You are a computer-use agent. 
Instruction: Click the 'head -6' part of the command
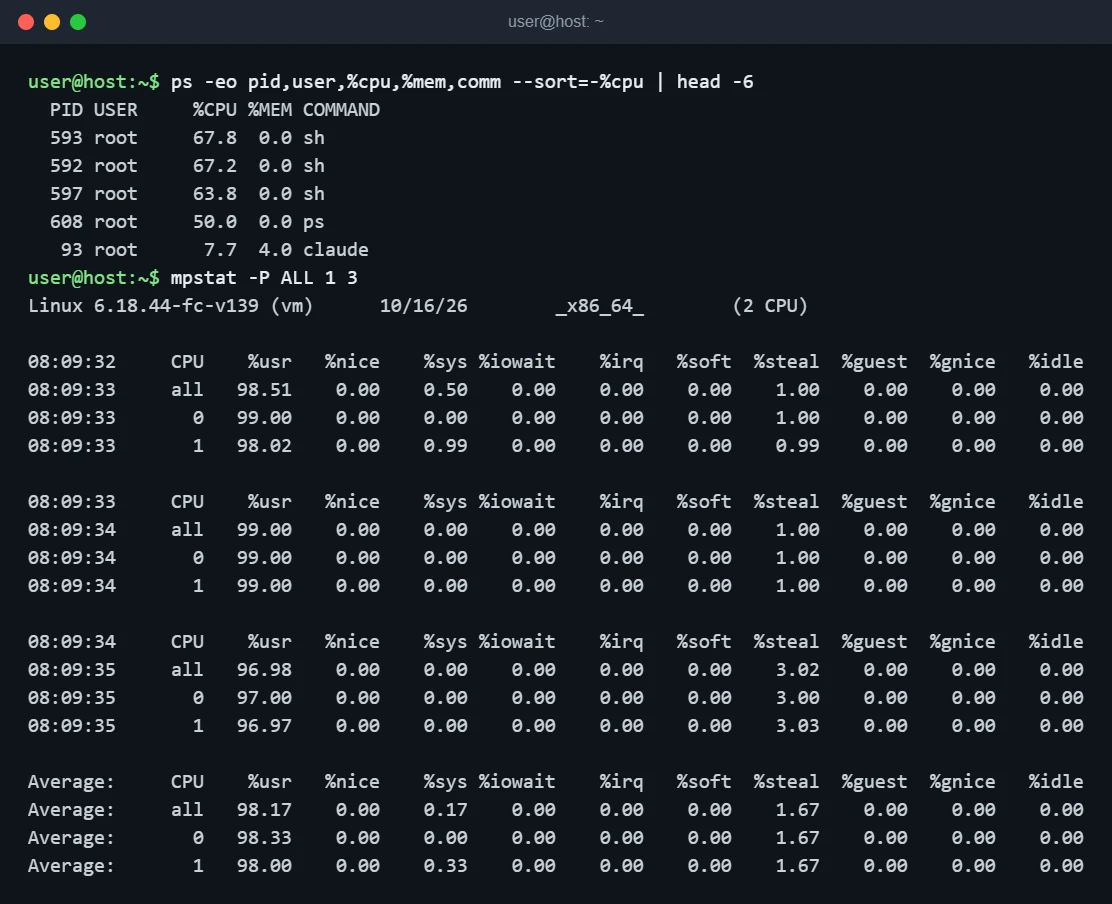715,82
